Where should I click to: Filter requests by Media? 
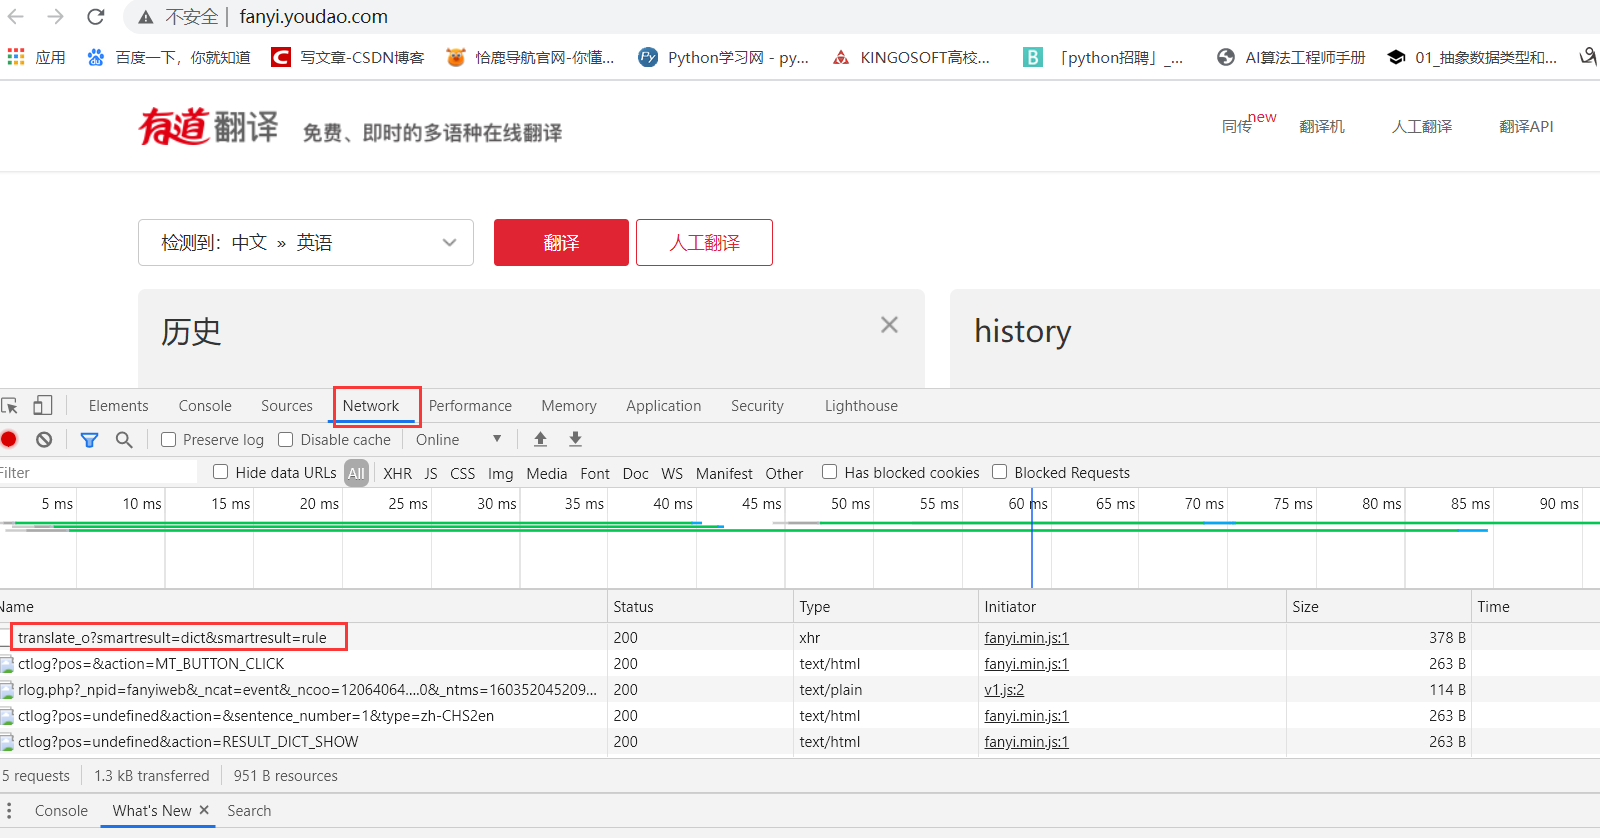[546, 473]
